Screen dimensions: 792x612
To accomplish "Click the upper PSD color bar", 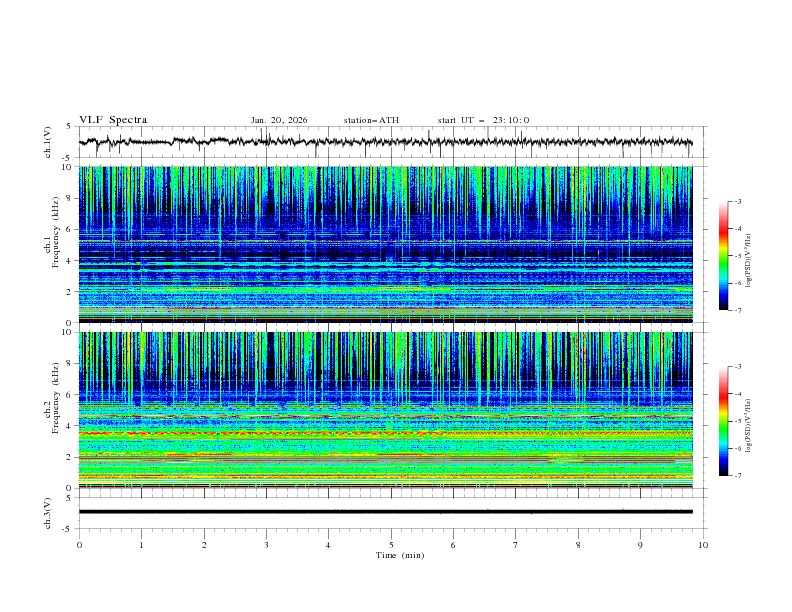I will coord(723,256).
